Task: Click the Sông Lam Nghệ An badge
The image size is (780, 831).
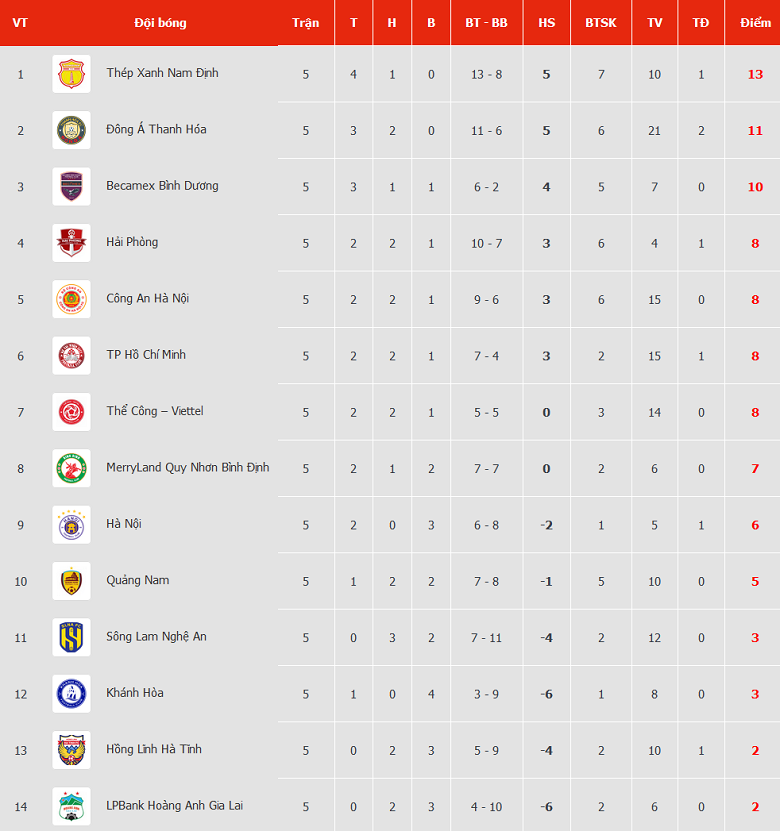Action: [x=71, y=637]
